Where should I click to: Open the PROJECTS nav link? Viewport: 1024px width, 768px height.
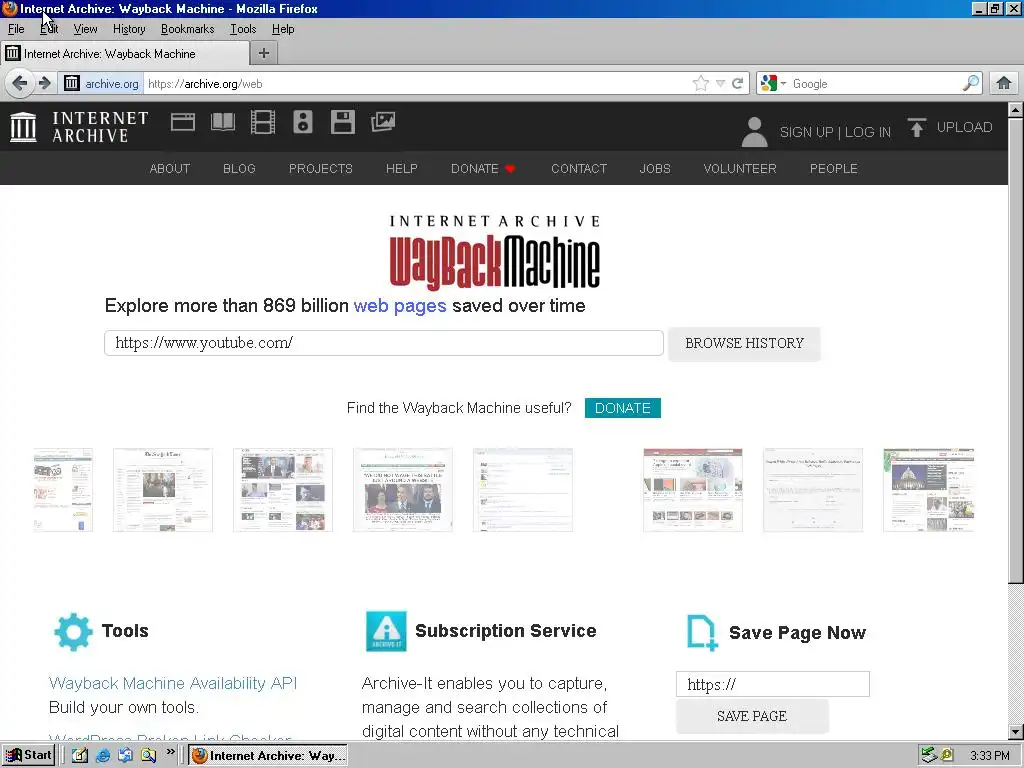coord(321,168)
